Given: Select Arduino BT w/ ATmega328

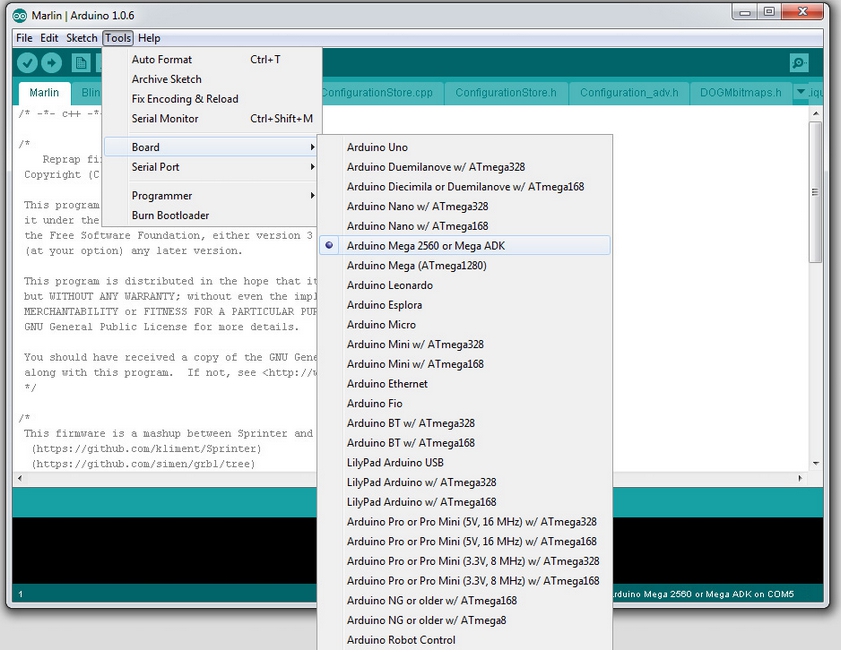Looking at the screenshot, I should pyautogui.click(x=464, y=424).
